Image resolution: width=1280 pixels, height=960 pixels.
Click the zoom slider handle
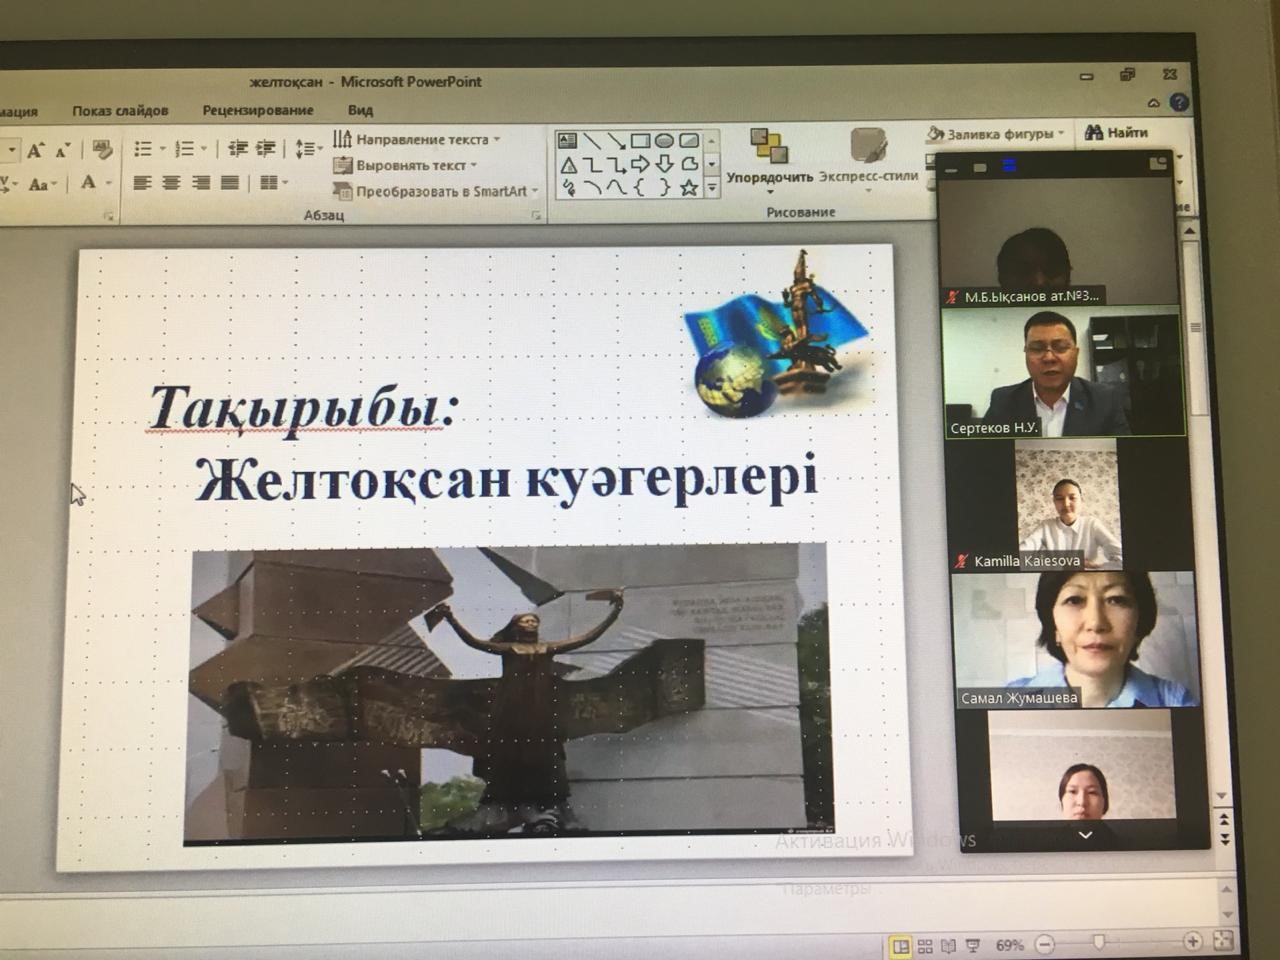(x=1098, y=942)
